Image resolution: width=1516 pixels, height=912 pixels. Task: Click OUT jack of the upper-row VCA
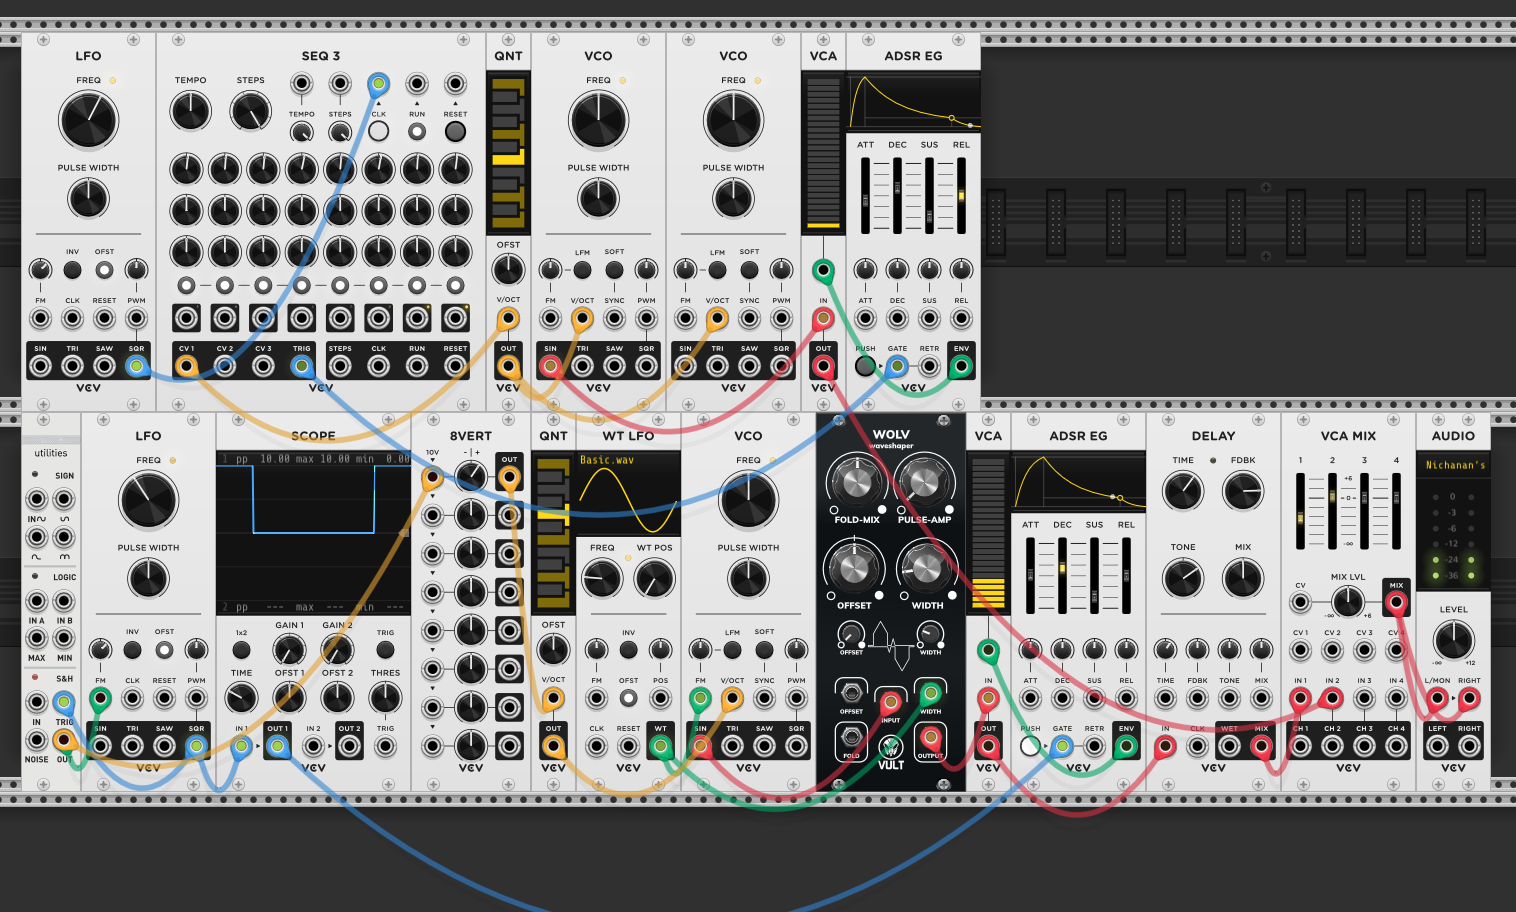[x=823, y=366]
